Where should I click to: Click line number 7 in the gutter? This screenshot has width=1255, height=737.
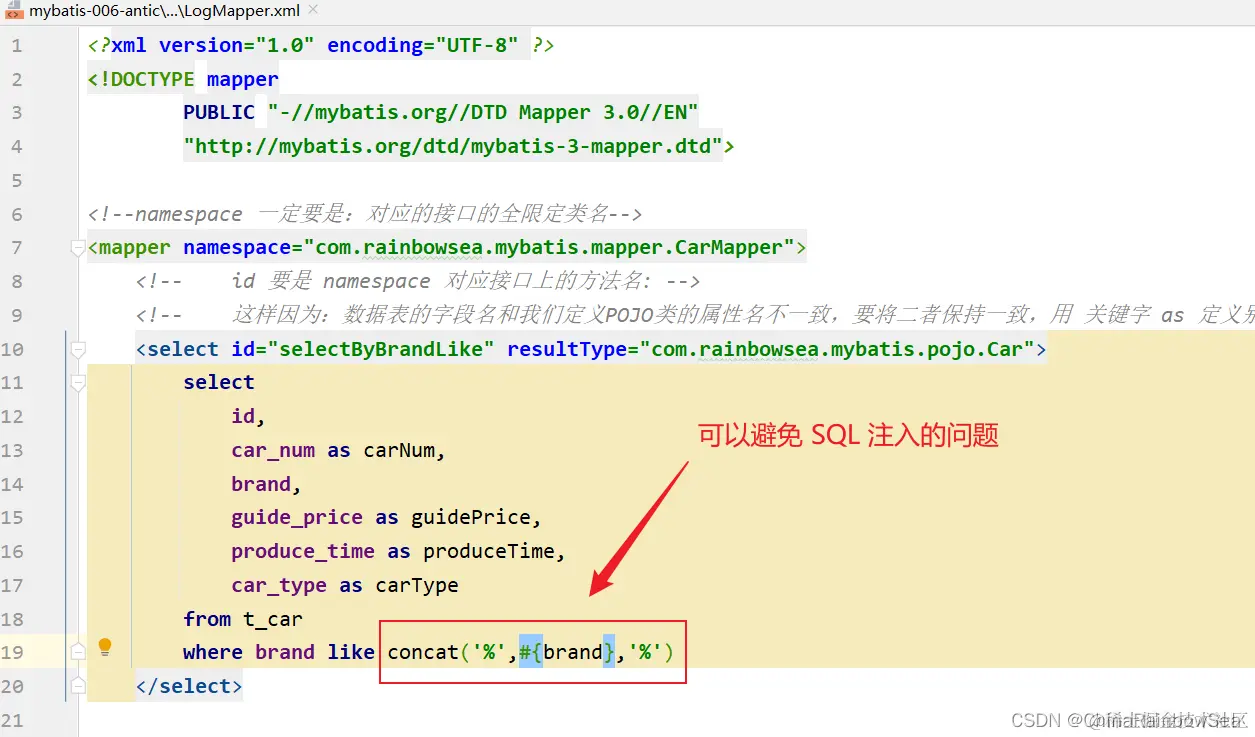[x=17, y=247]
